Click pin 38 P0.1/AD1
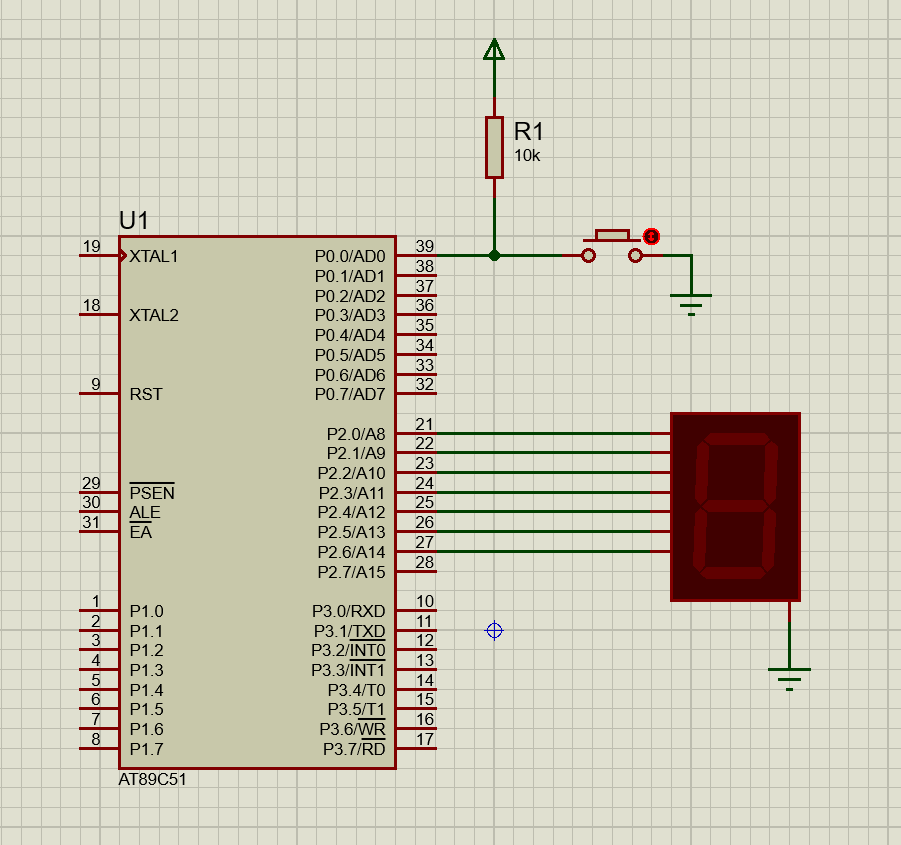The image size is (901, 845). (x=417, y=276)
